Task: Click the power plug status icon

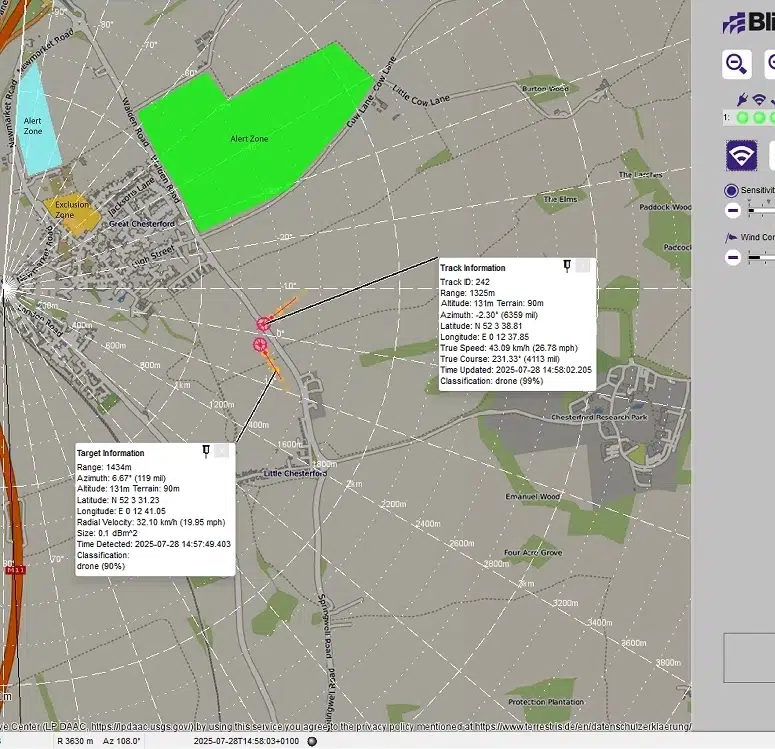Action: click(741, 100)
